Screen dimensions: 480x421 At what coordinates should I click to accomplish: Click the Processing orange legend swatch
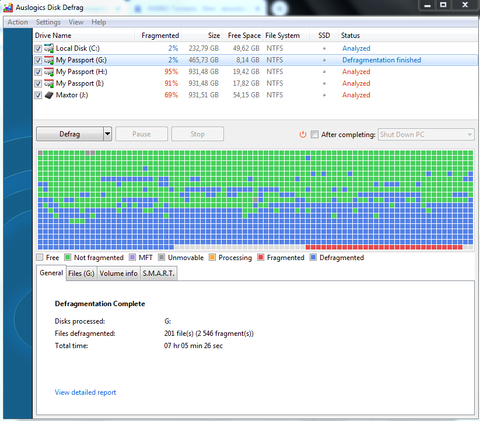[x=212, y=257]
